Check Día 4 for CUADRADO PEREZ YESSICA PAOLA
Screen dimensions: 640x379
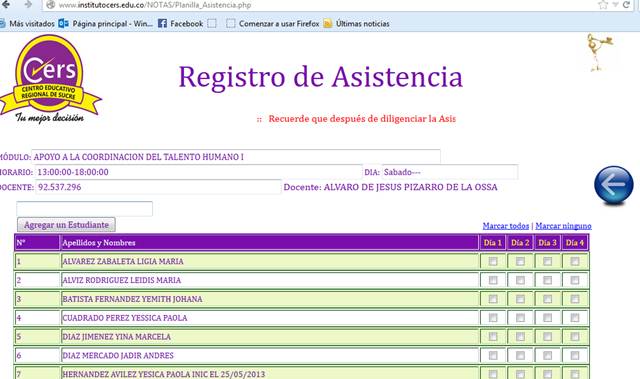[575, 317]
